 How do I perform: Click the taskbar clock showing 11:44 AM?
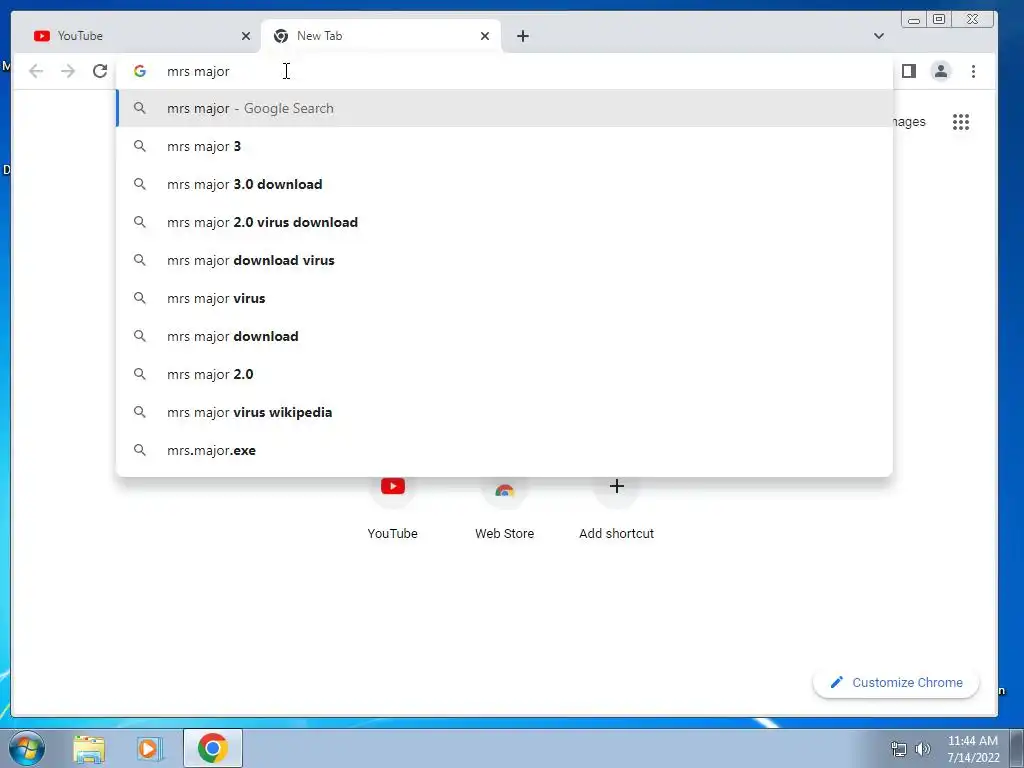click(x=973, y=749)
